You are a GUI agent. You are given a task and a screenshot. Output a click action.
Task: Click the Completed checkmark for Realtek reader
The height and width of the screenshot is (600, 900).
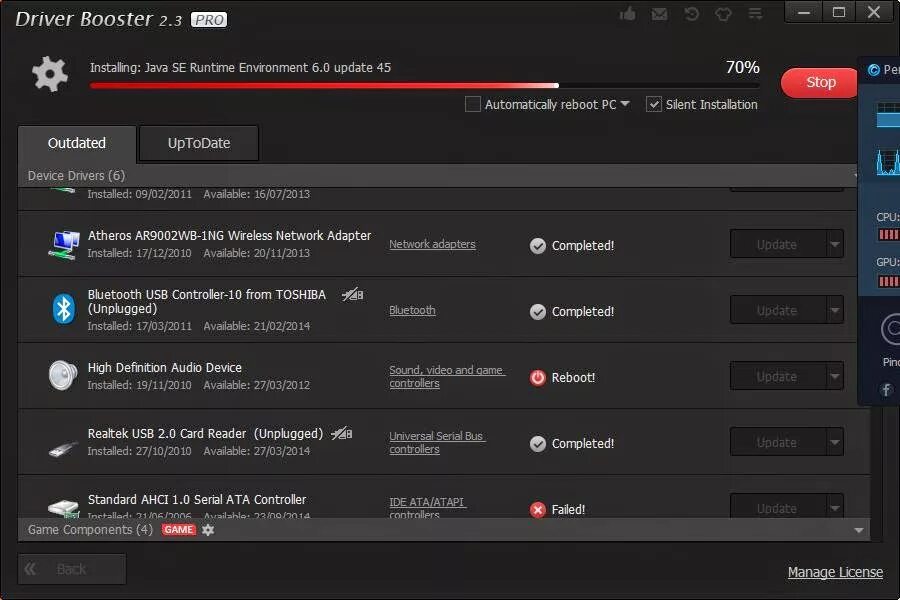[538, 444]
